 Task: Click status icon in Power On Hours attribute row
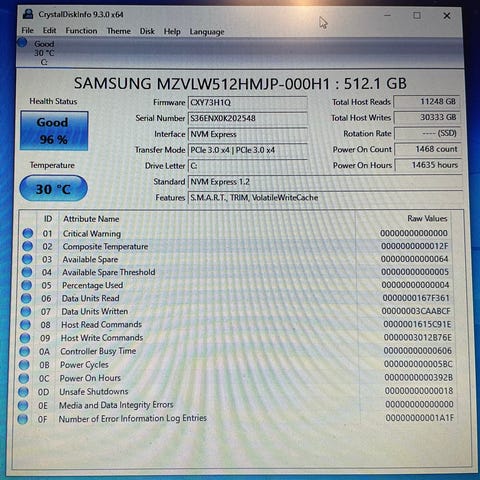(24, 378)
